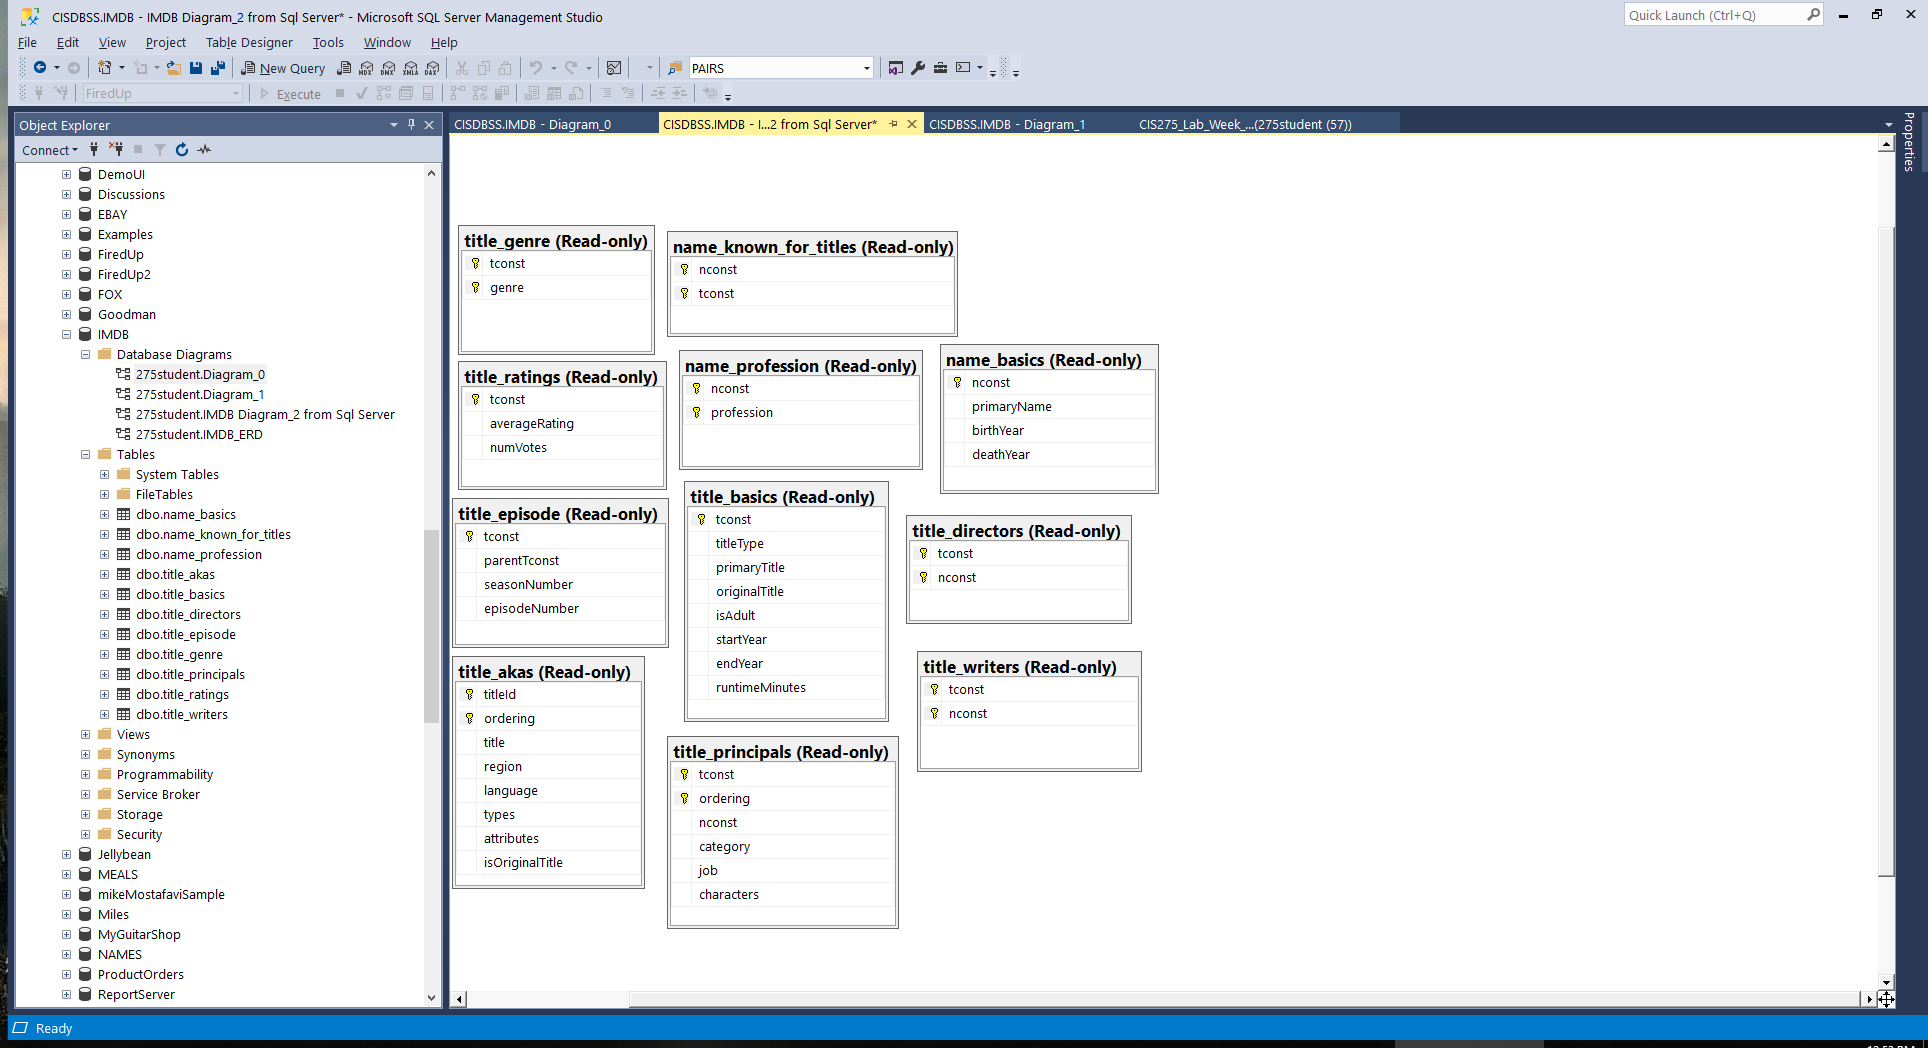1928x1048 pixels.
Task: Open the Activity Monitor toolbar icon
Action: tap(614, 68)
